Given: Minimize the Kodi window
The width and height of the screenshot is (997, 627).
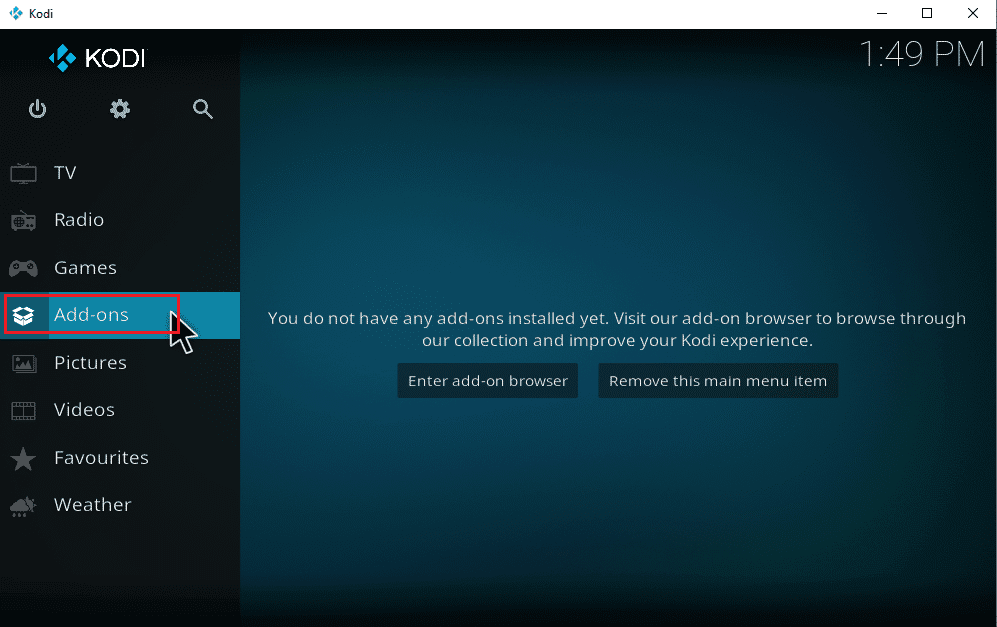Looking at the screenshot, I should coord(882,13).
